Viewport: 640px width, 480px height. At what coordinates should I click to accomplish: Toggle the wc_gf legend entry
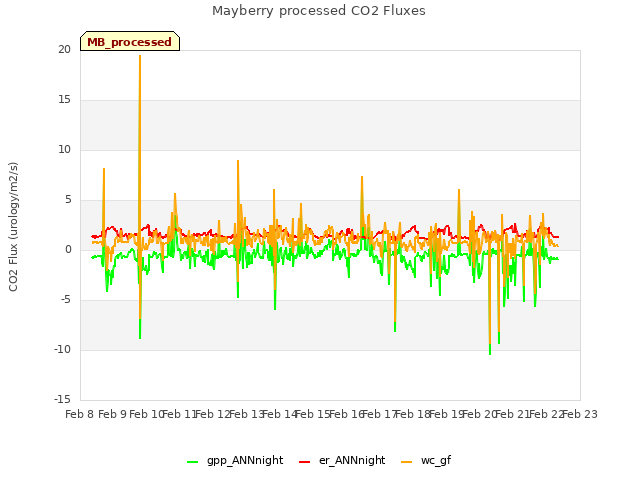(426, 461)
